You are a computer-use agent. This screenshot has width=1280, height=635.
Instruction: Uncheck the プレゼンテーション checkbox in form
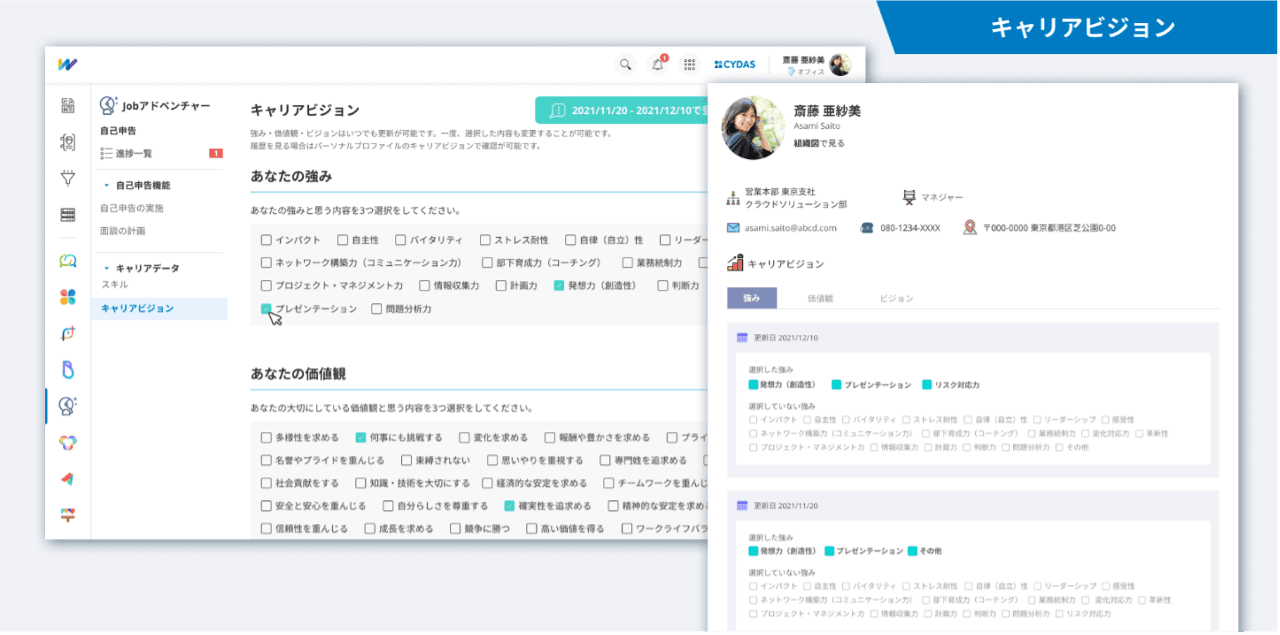click(266, 309)
